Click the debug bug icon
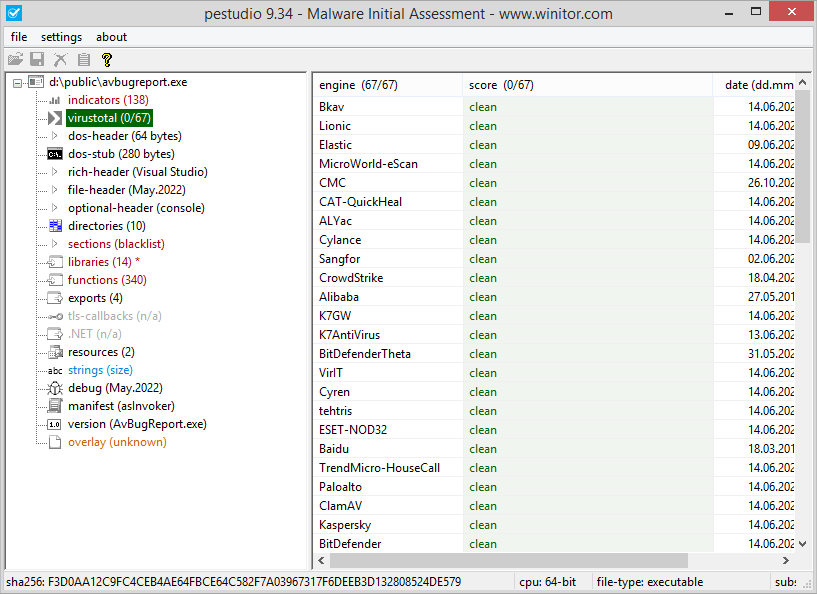Image resolution: width=817 pixels, height=594 pixels. pos(55,388)
